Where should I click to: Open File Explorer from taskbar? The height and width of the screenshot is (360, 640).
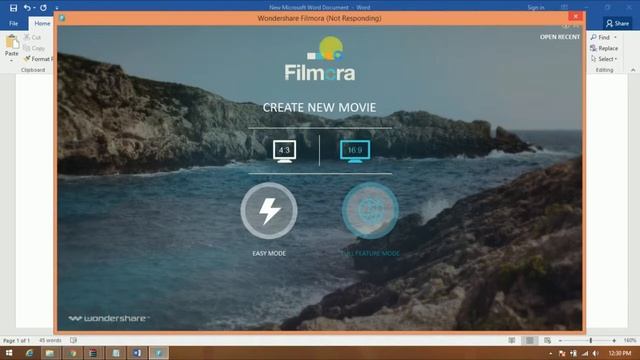[x=50, y=353]
